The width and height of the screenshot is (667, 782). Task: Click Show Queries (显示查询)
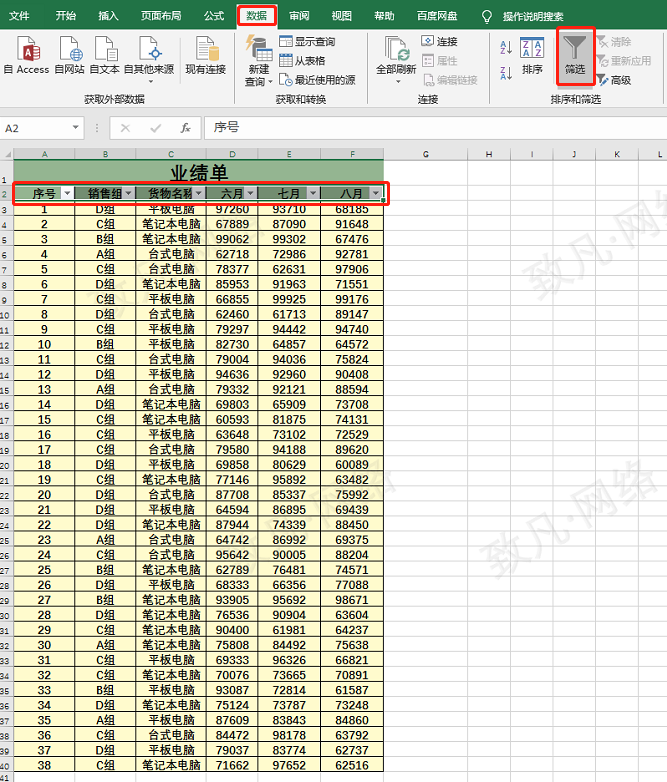point(307,41)
